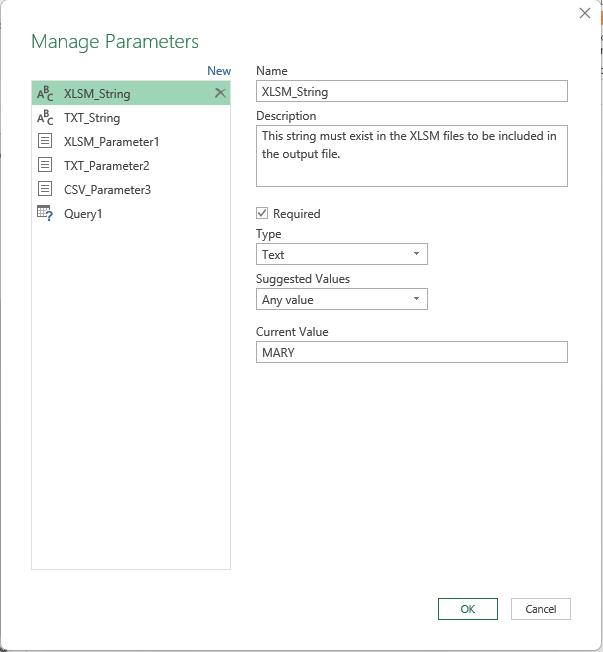Click into the Name field
Screen dimensions: 603x652
pyautogui.click(x=412, y=91)
